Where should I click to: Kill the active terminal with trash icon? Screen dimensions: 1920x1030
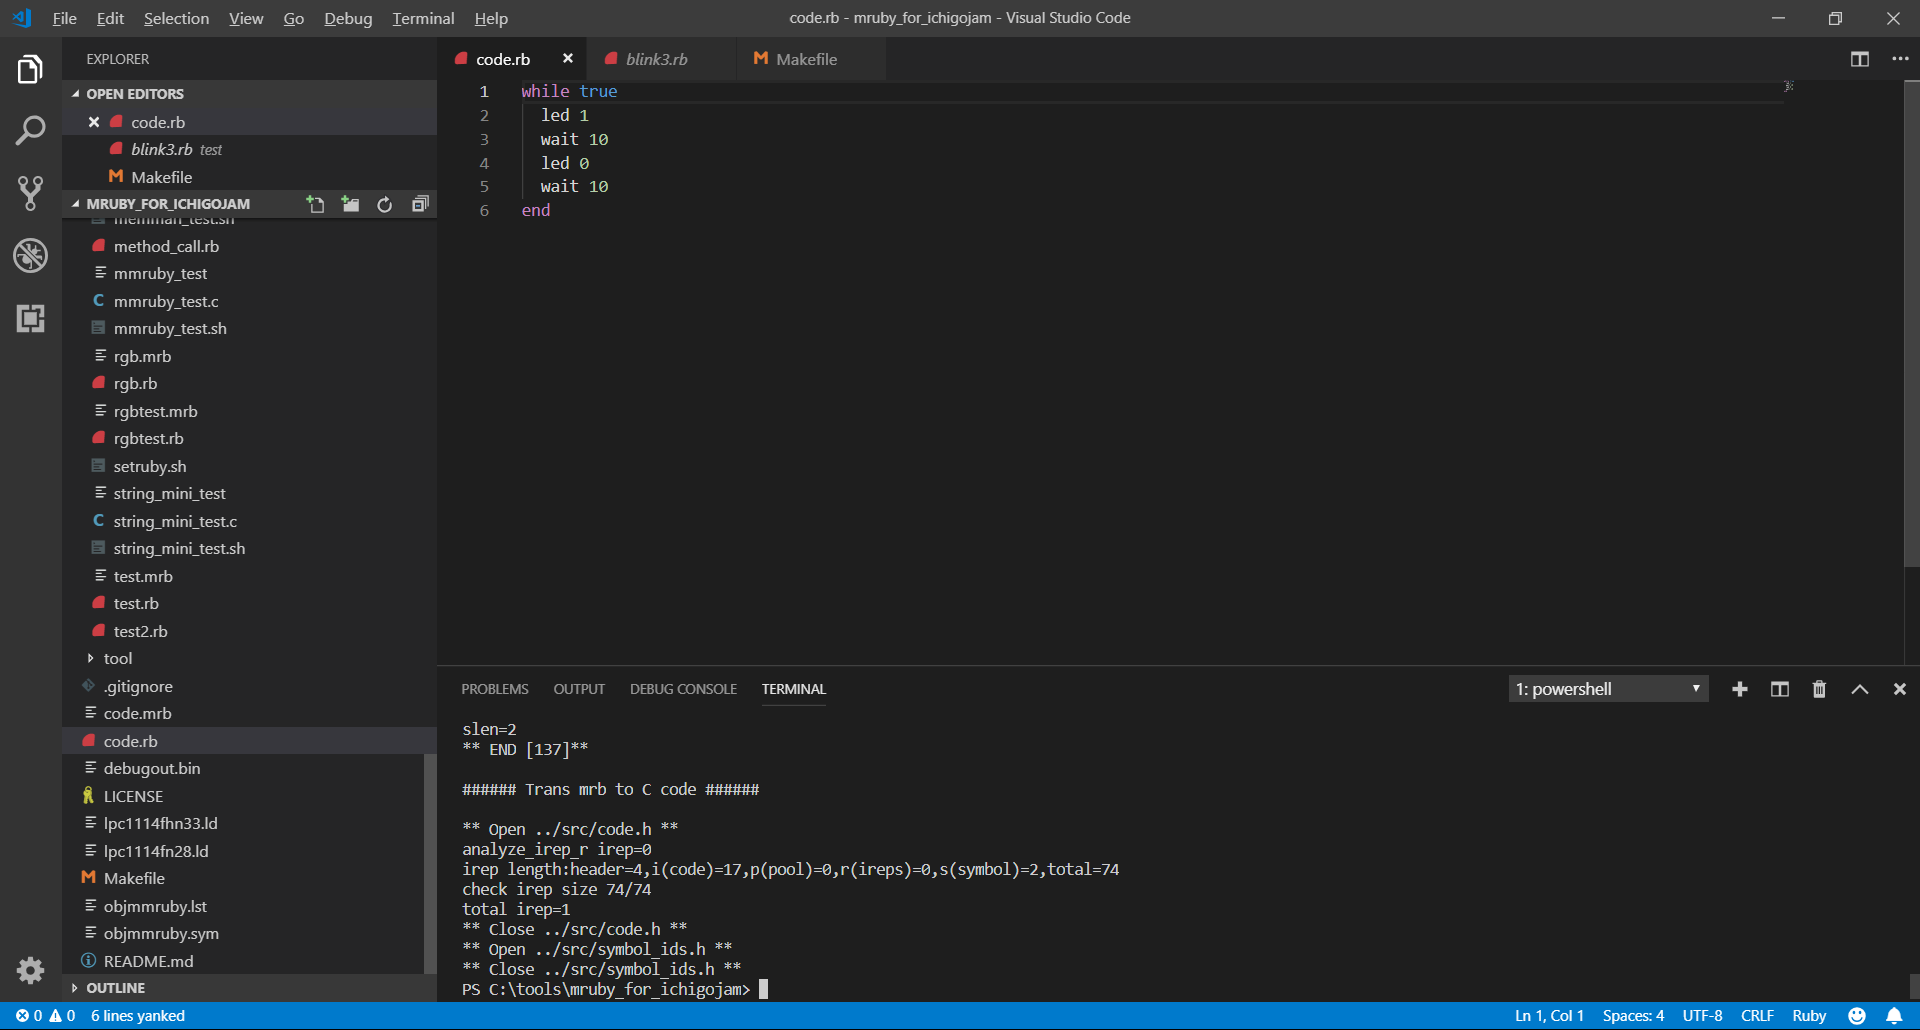coord(1820,689)
